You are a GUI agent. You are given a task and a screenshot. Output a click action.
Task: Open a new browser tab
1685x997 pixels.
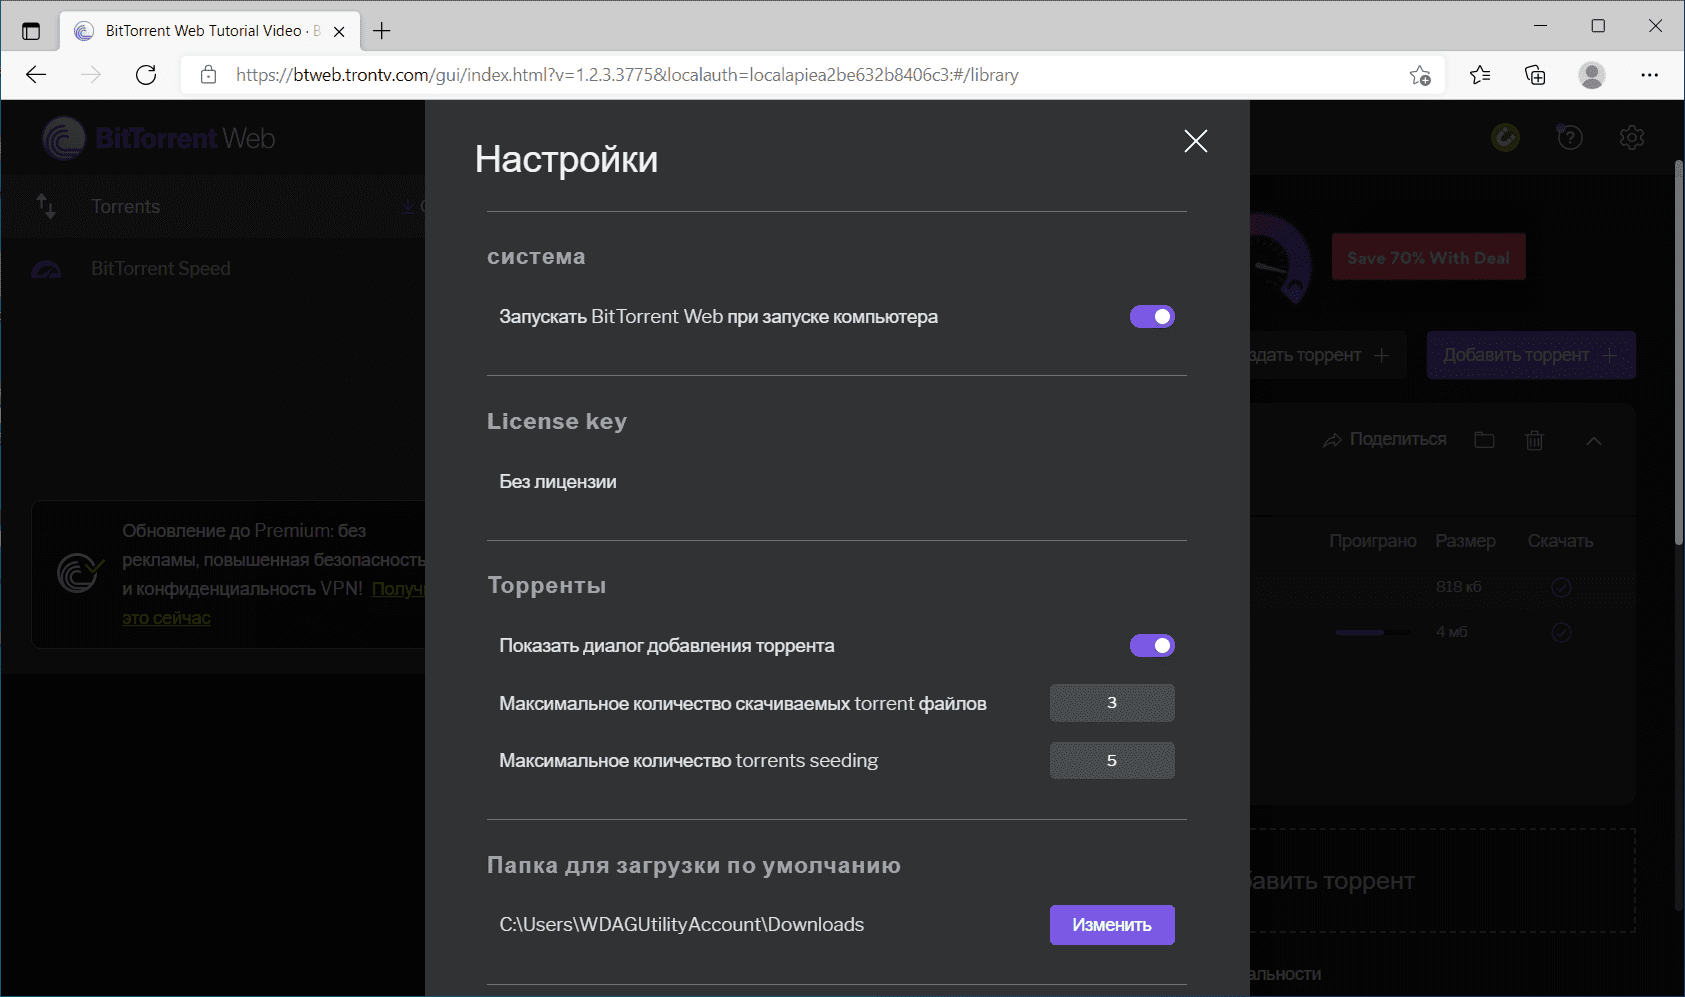coord(382,31)
